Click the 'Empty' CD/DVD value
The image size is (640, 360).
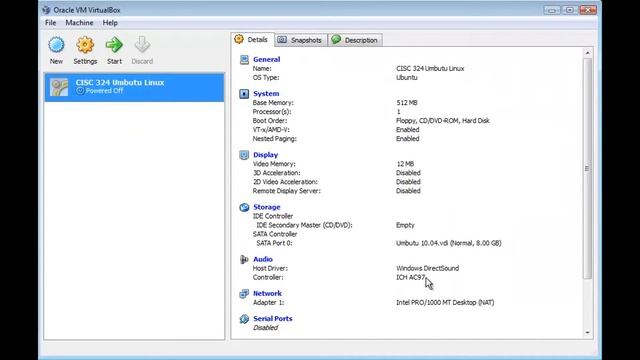click(405, 225)
